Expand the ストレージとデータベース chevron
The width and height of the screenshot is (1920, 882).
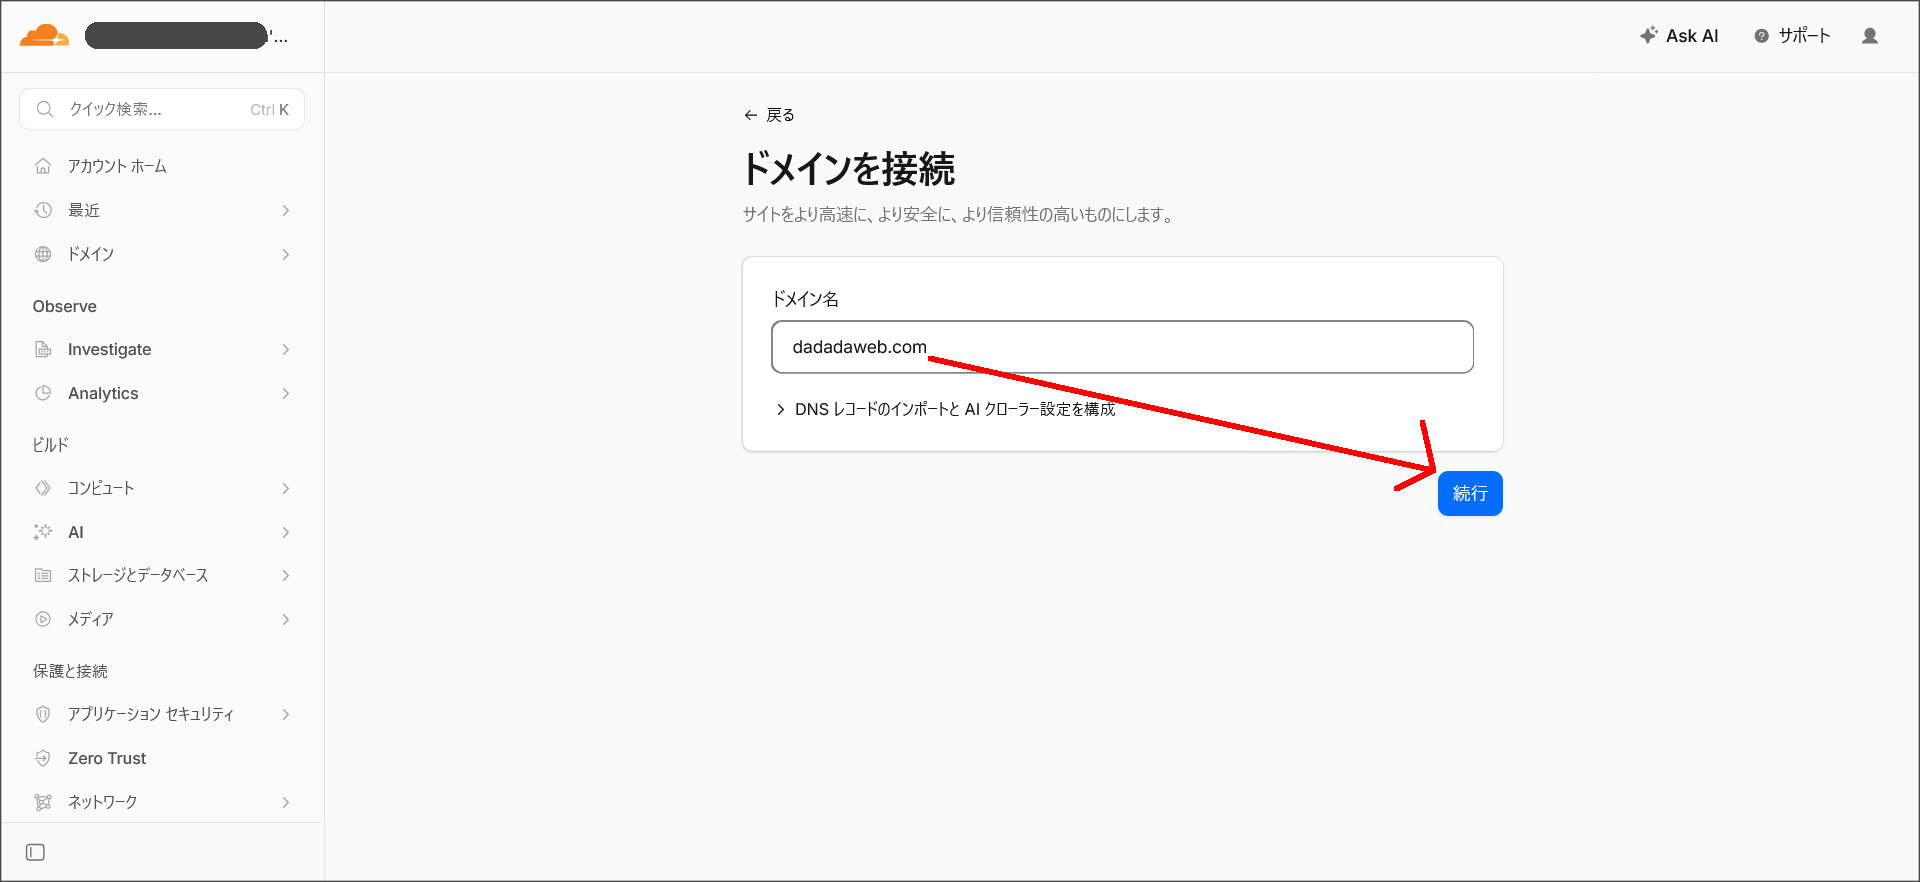(x=286, y=575)
